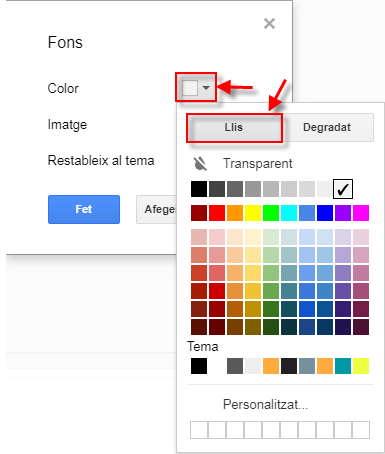385x454 pixels.
Task: Open the Color dropdown arrow
Action: pos(206,88)
